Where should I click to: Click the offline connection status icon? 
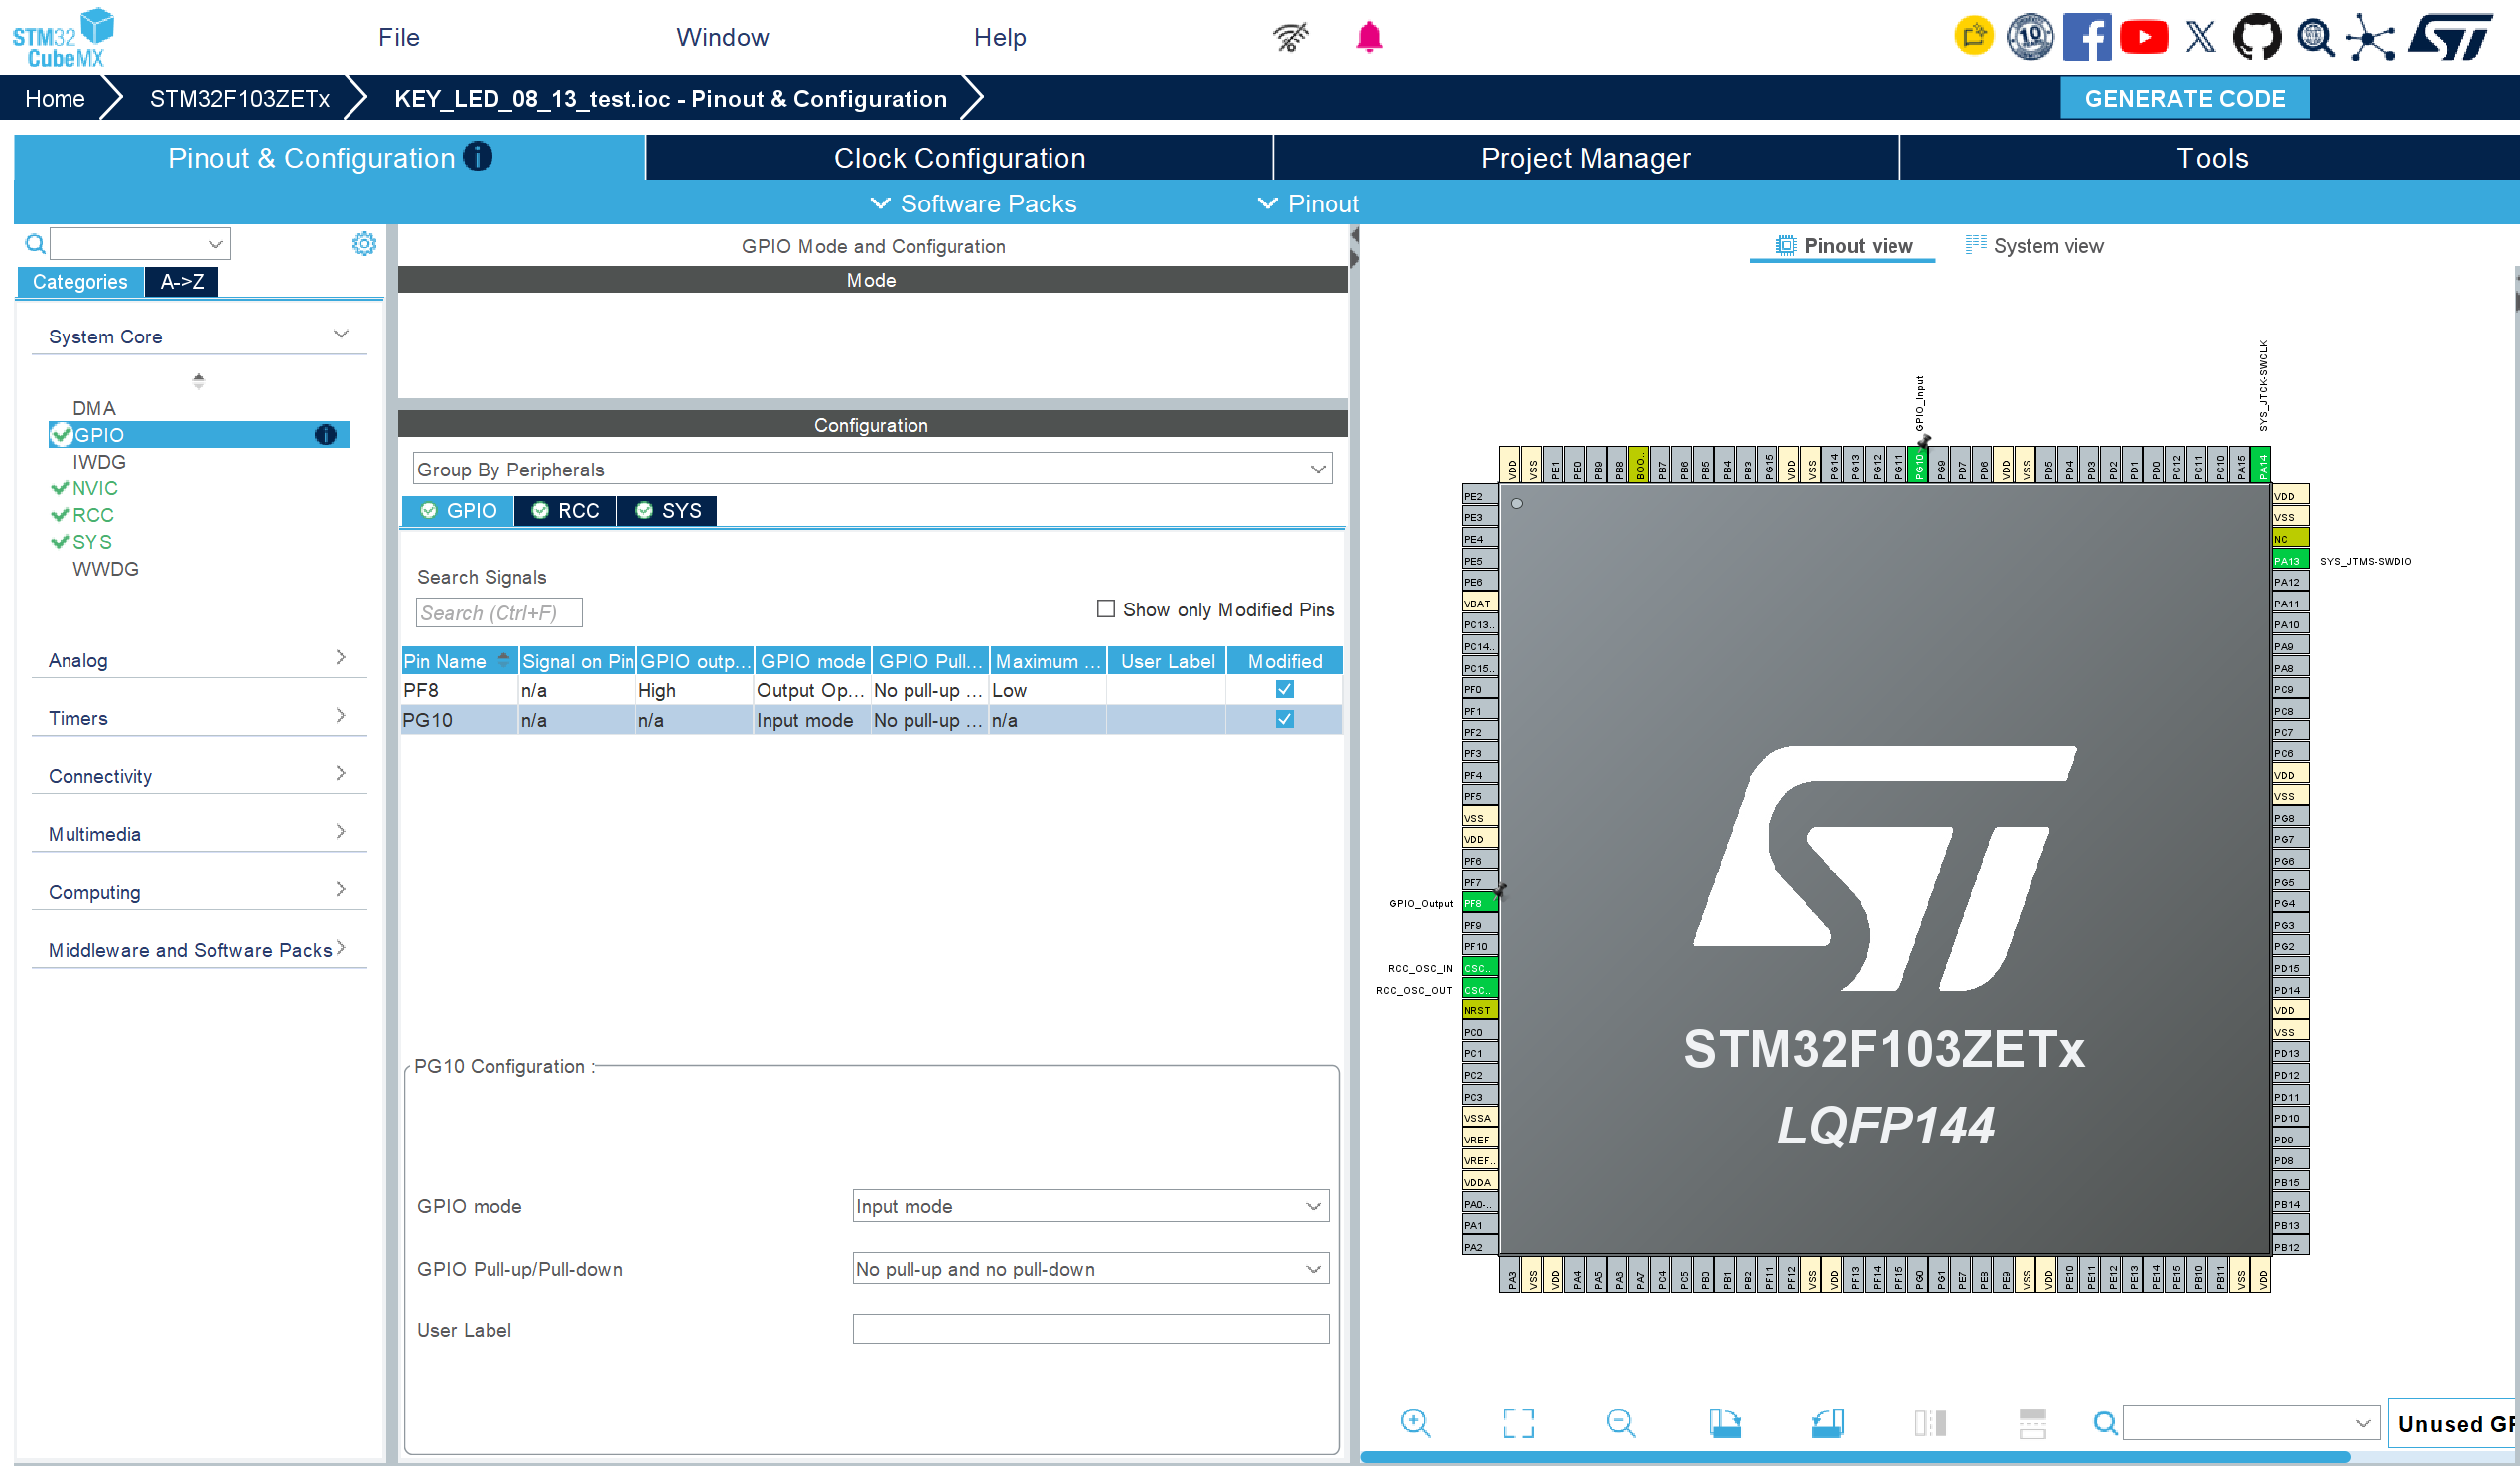pos(1290,37)
